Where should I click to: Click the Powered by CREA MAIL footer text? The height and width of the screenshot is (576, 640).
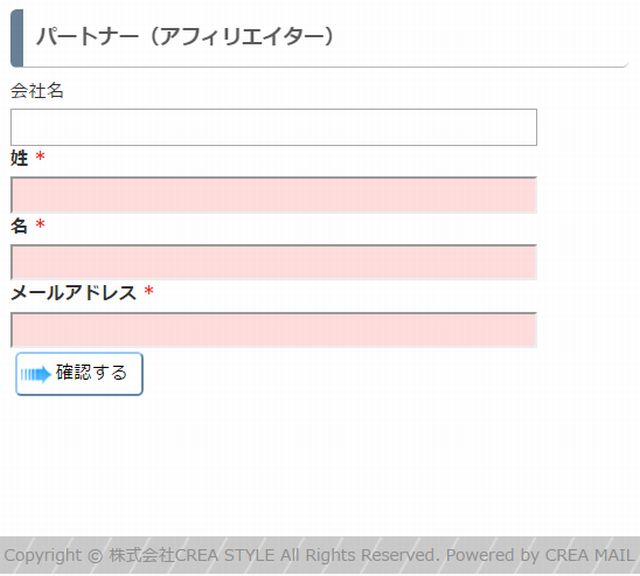(540, 555)
